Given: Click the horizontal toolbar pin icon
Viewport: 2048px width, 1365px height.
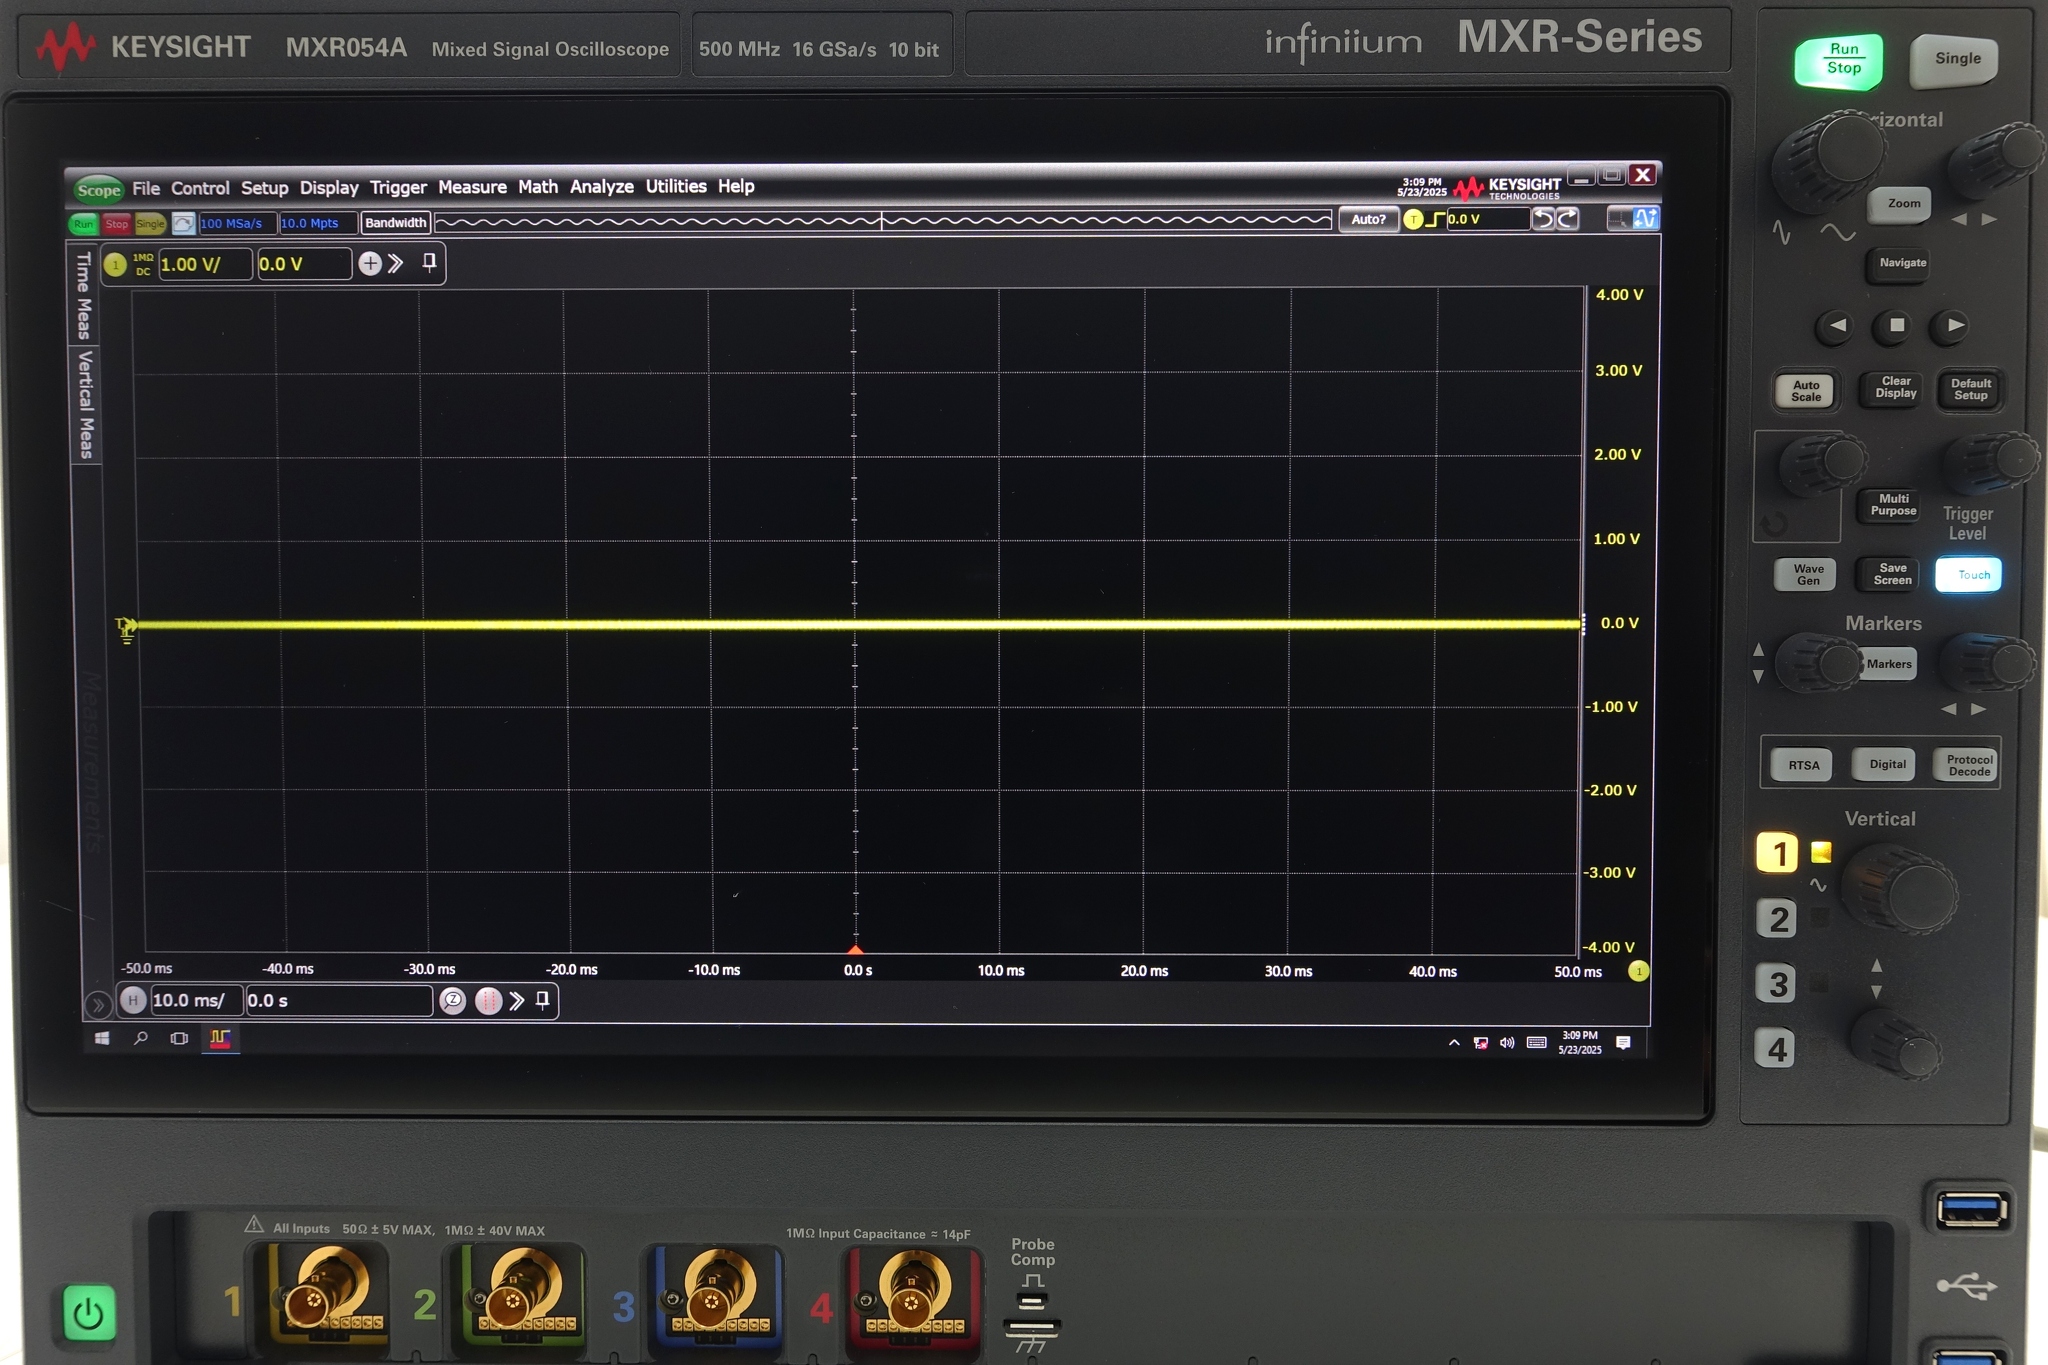Looking at the screenshot, I should tap(543, 1000).
